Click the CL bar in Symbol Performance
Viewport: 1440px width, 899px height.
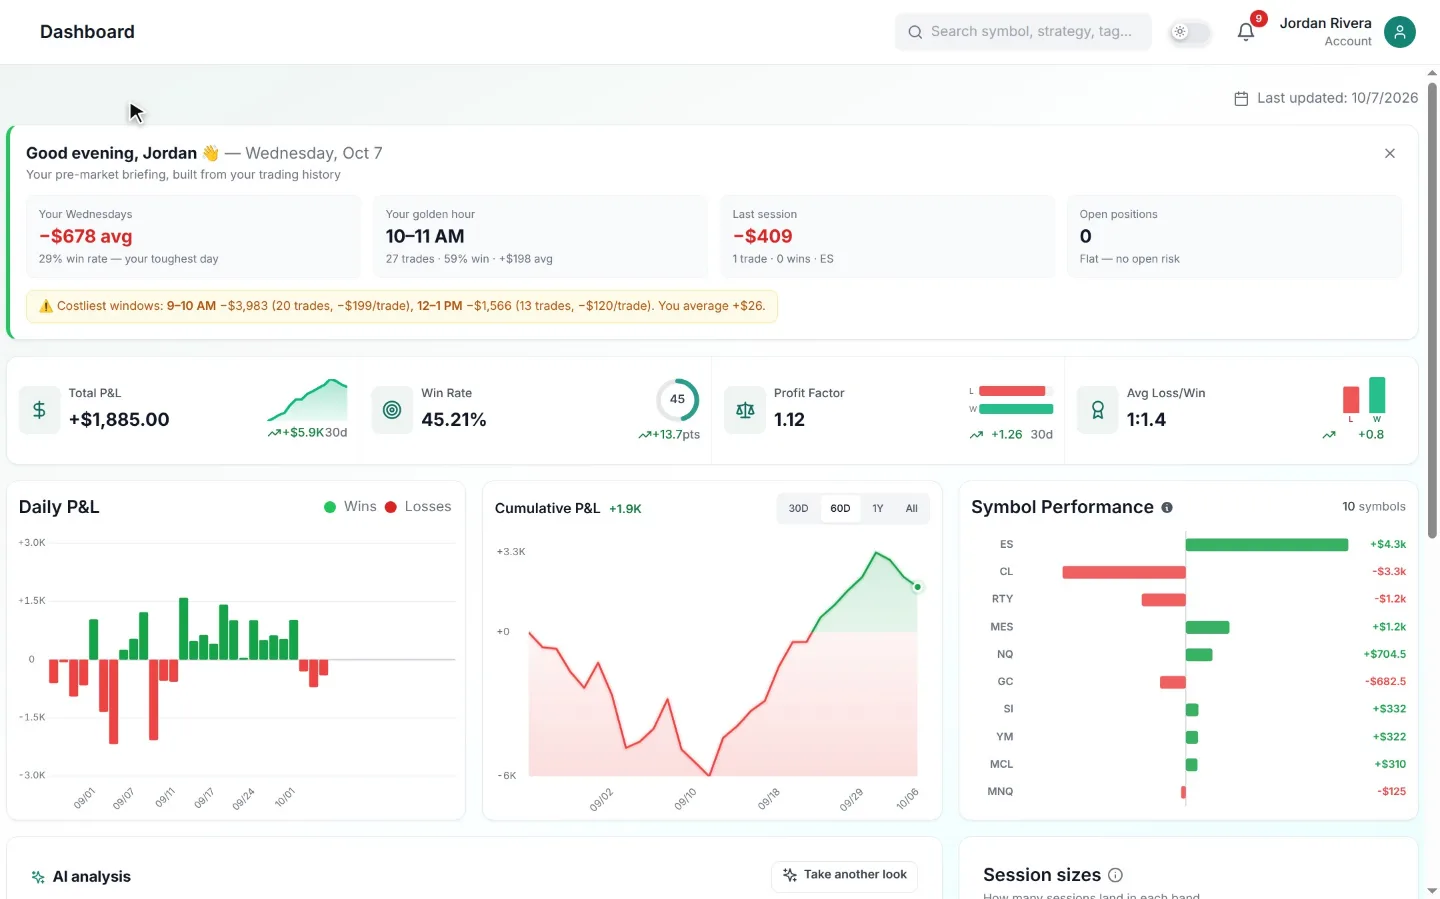1124,572
